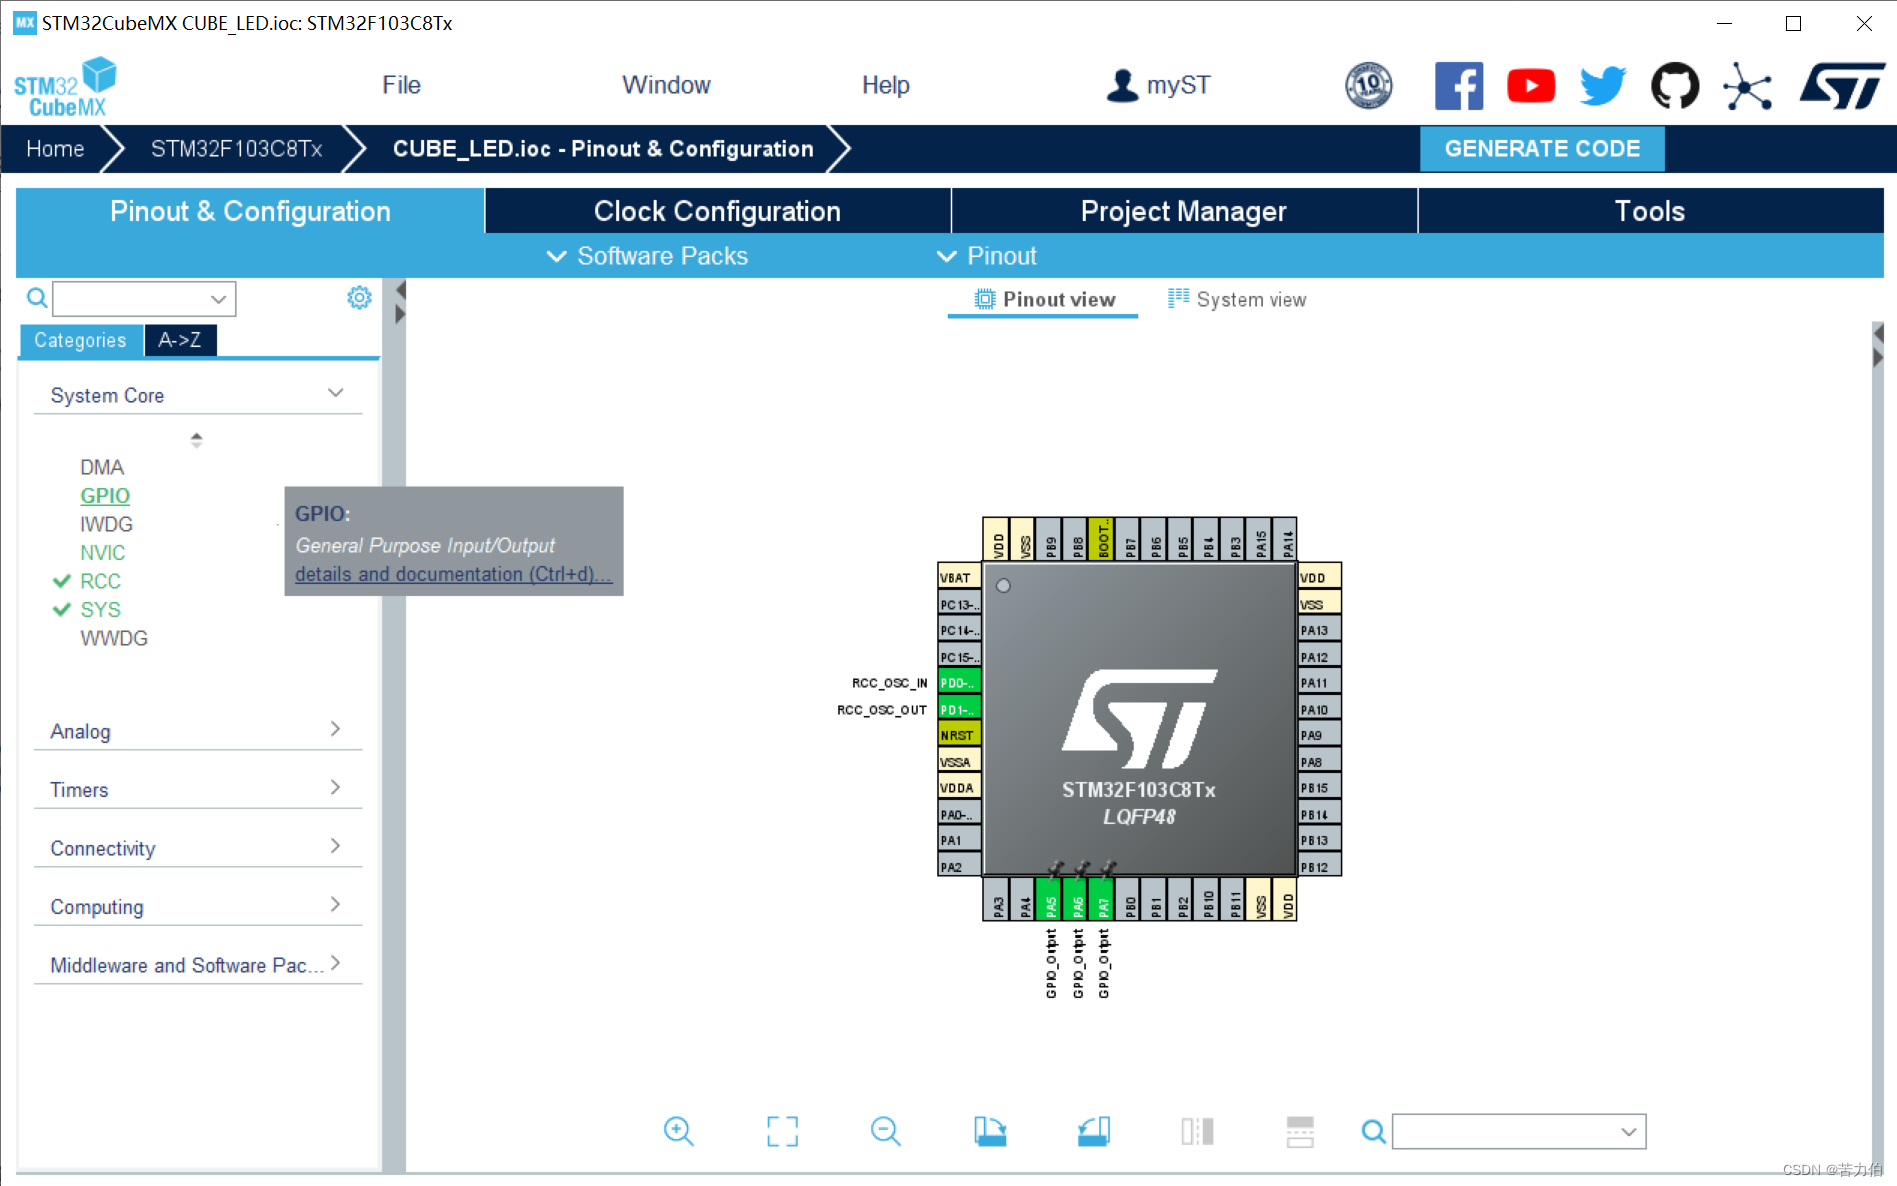This screenshot has height=1186, width=1897.
Task: Open the File menu
Action: click(x=401, y=85)
